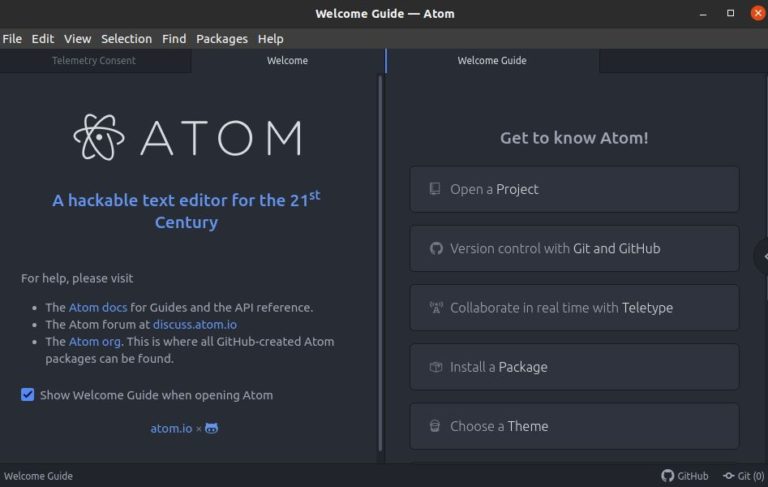
Task: Open the File menu
Action: [12, 39]
